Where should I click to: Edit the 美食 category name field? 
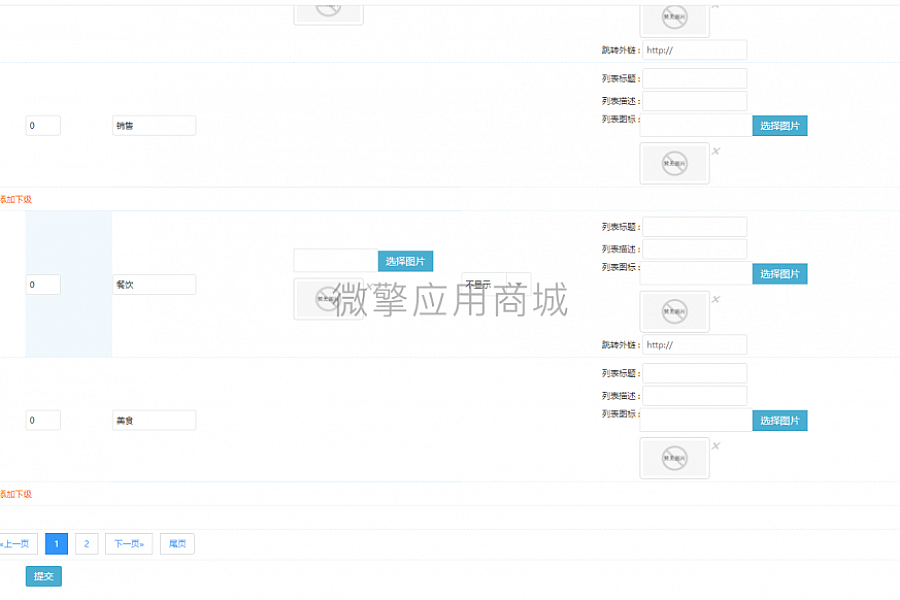(154, 420)
